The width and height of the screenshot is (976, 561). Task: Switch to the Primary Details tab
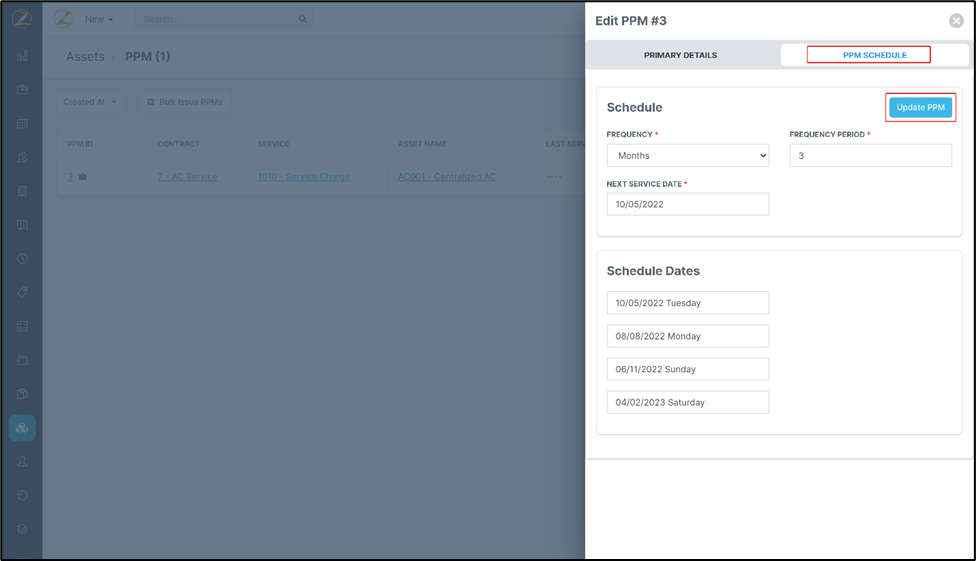click(680, 55)
